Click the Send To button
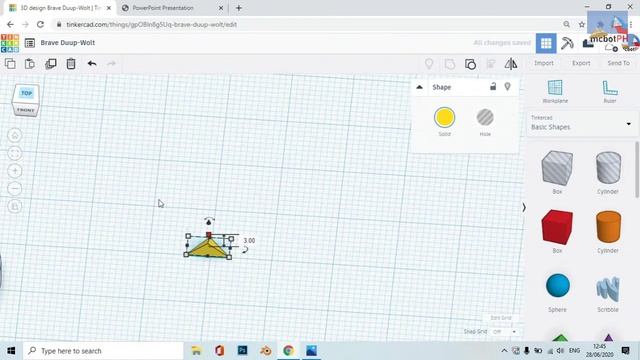This screenshot has width=640, height=360. click(x=618, y=63)
